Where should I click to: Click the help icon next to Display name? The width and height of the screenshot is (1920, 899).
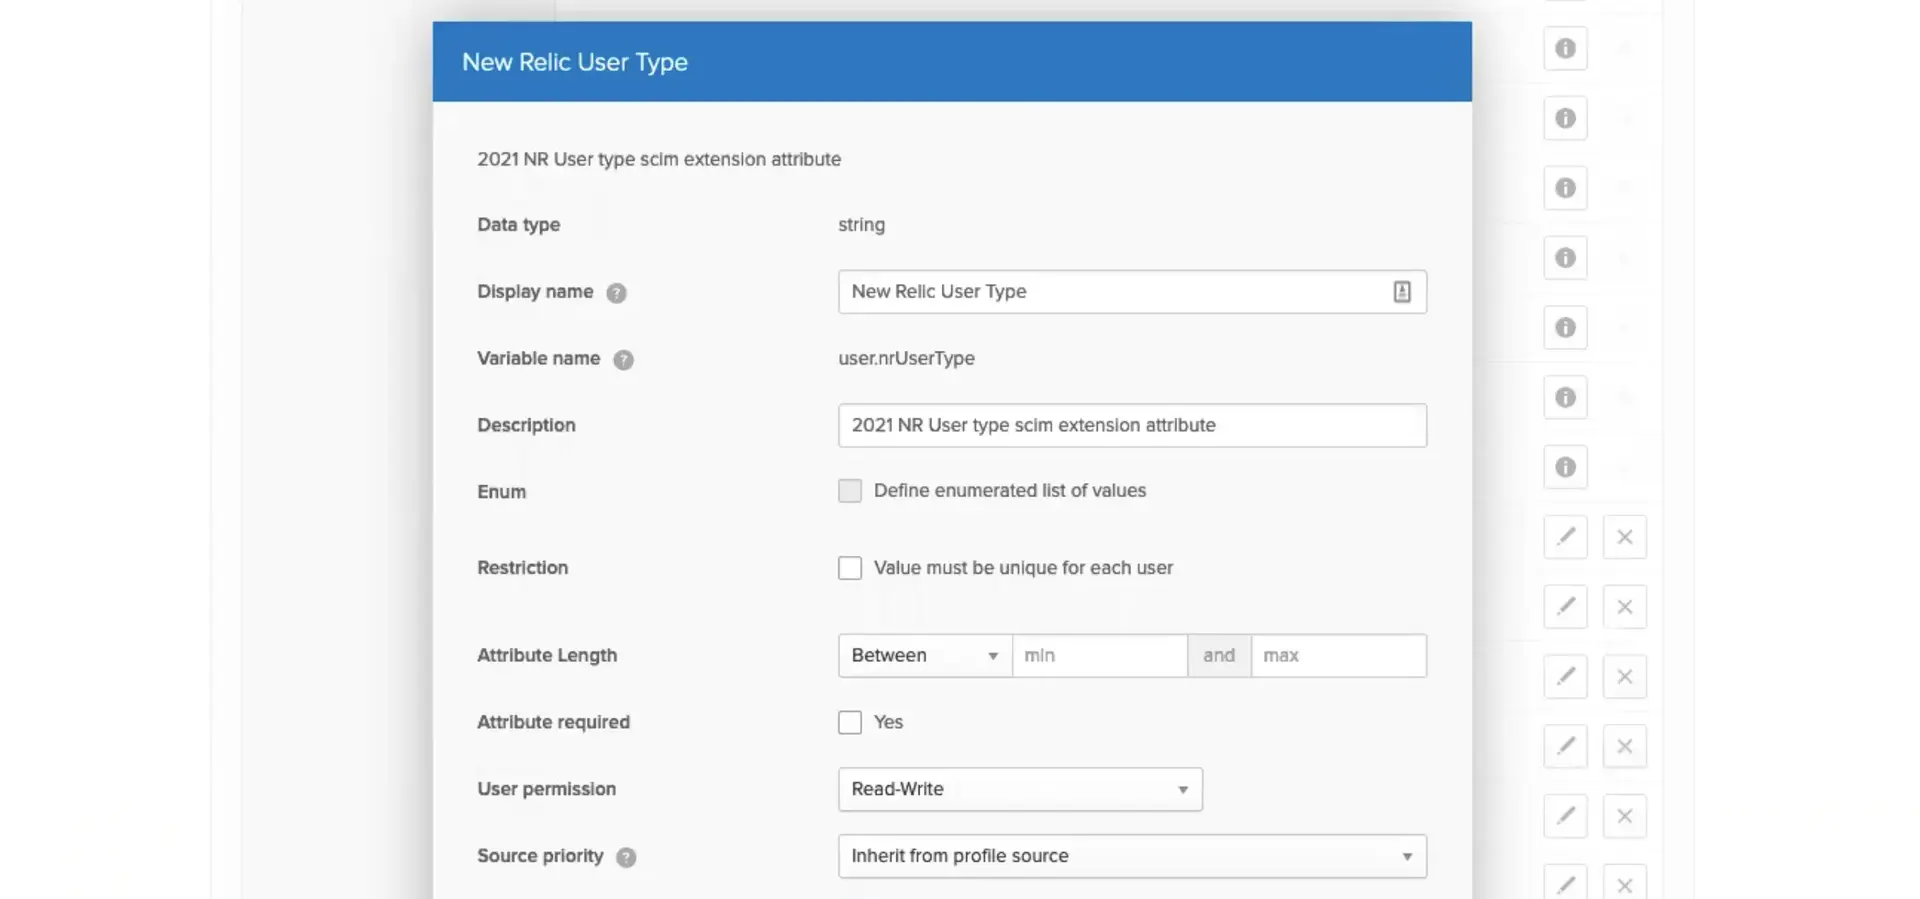(x=616, y=293)
